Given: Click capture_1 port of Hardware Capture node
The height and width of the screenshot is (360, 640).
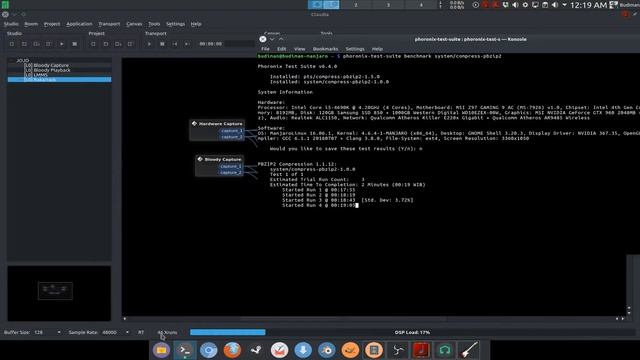Looking at the screenshot, I should pos(231,131).
